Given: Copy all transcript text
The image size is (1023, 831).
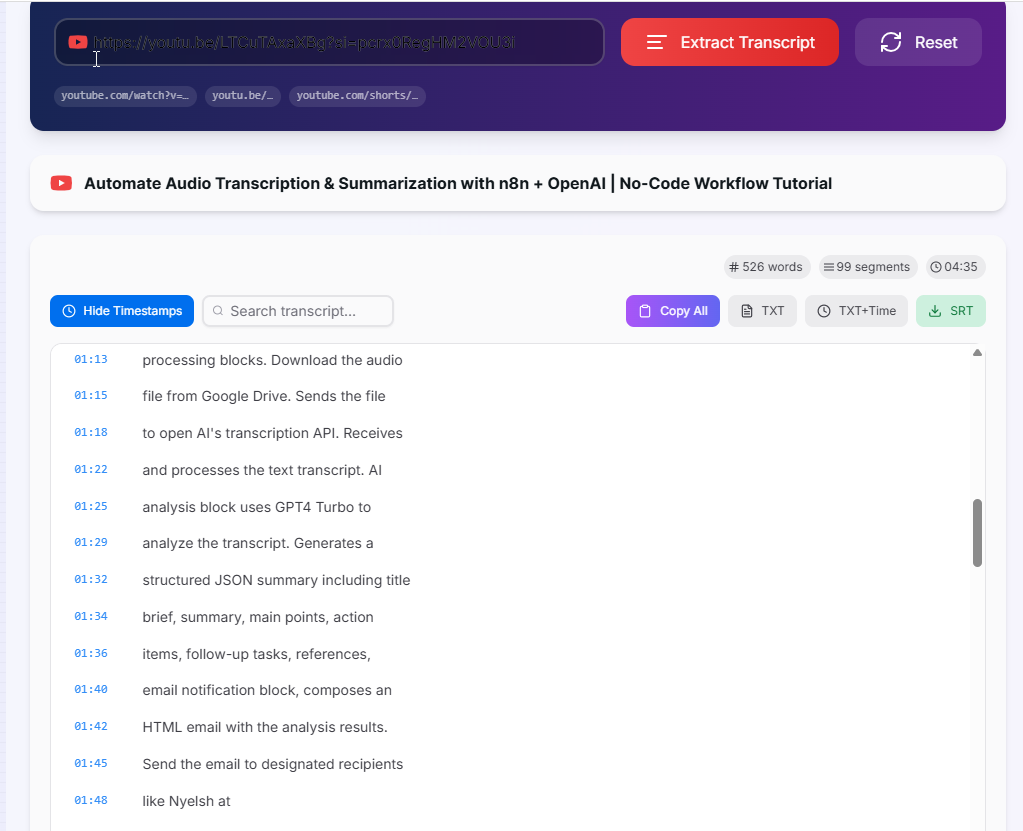Looking at the screenshot, I should coord(673,311).
